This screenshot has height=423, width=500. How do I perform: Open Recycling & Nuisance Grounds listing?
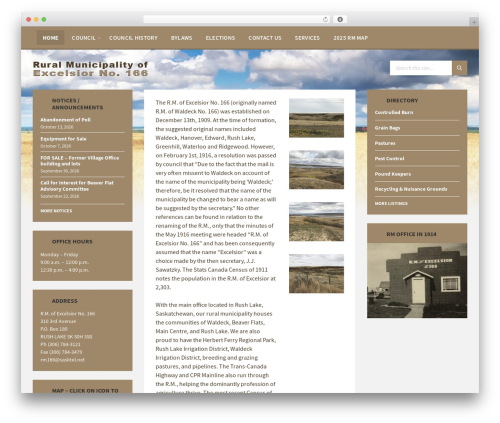tap(411, 189)
